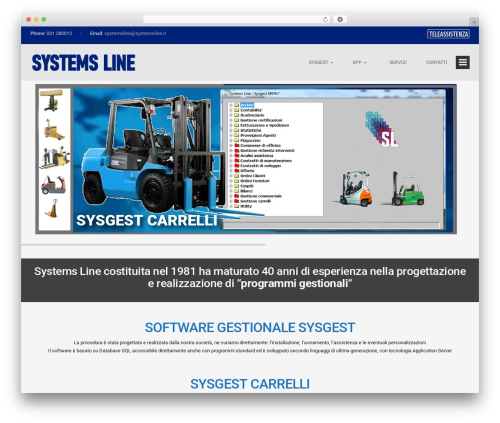Viewport: 500px width, 423px height.
Task: Select Cespiti tree item
Action: click(247, 186)
